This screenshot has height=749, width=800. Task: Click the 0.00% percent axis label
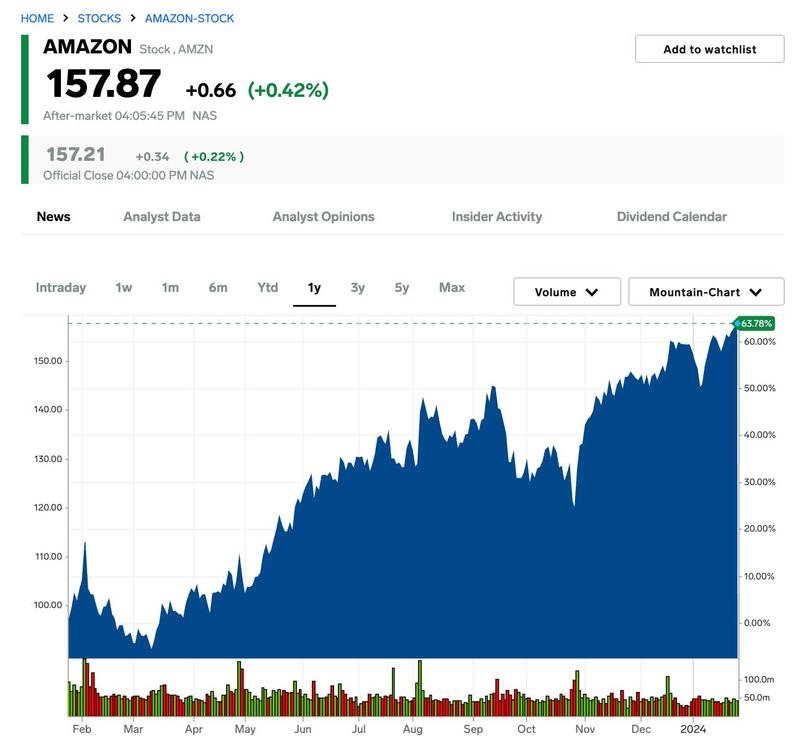(x=757, y=622)
